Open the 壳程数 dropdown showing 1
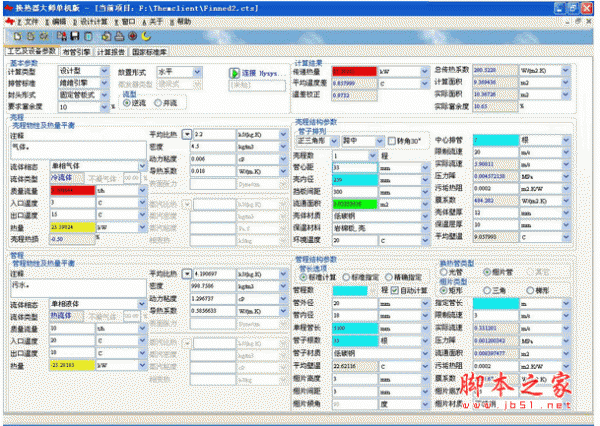The width and height of the screenshot is (600, 426). point(372,155)
